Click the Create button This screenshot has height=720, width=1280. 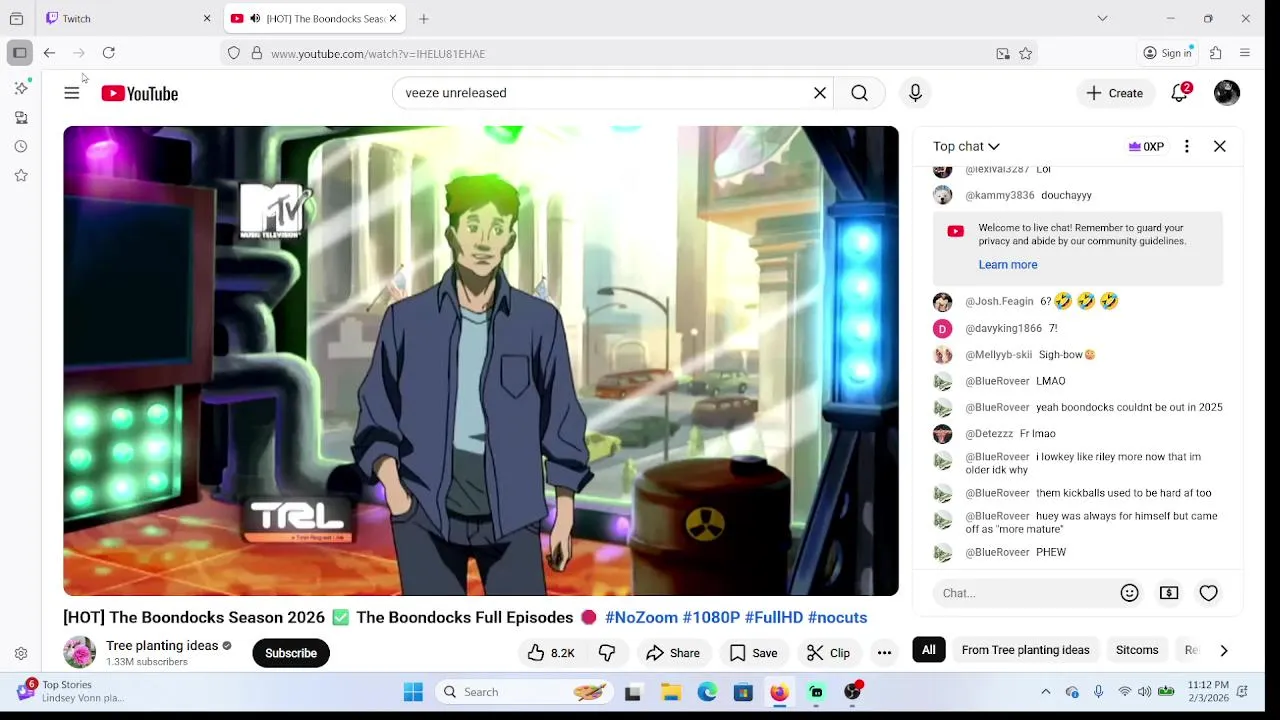pos(1115,93)
